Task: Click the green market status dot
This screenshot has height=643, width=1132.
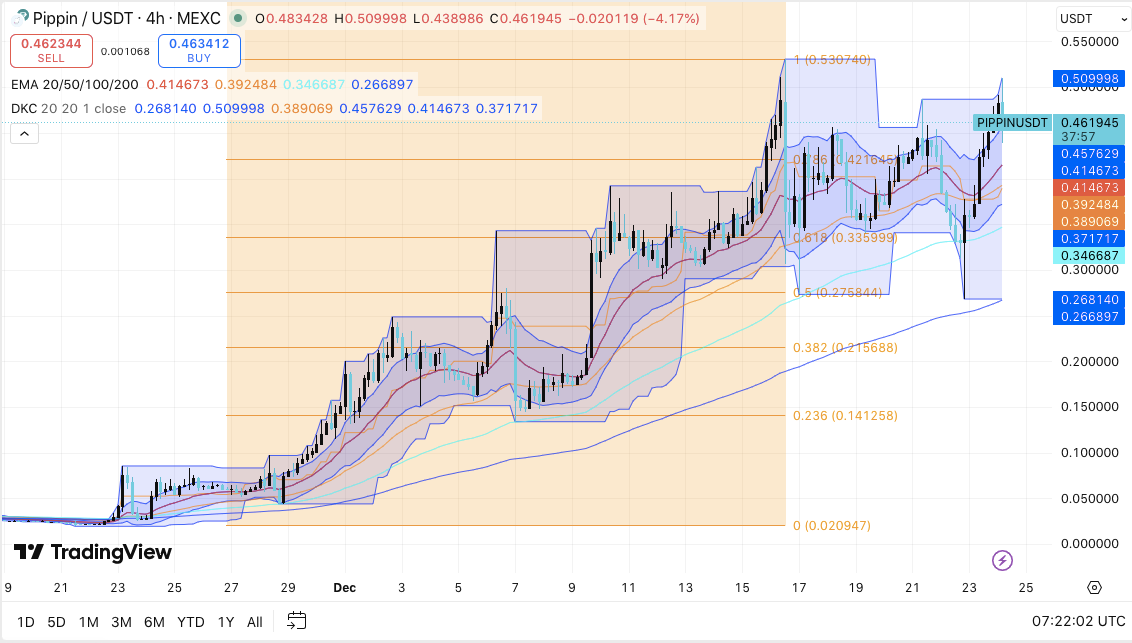Action: (x=236, y=17)
